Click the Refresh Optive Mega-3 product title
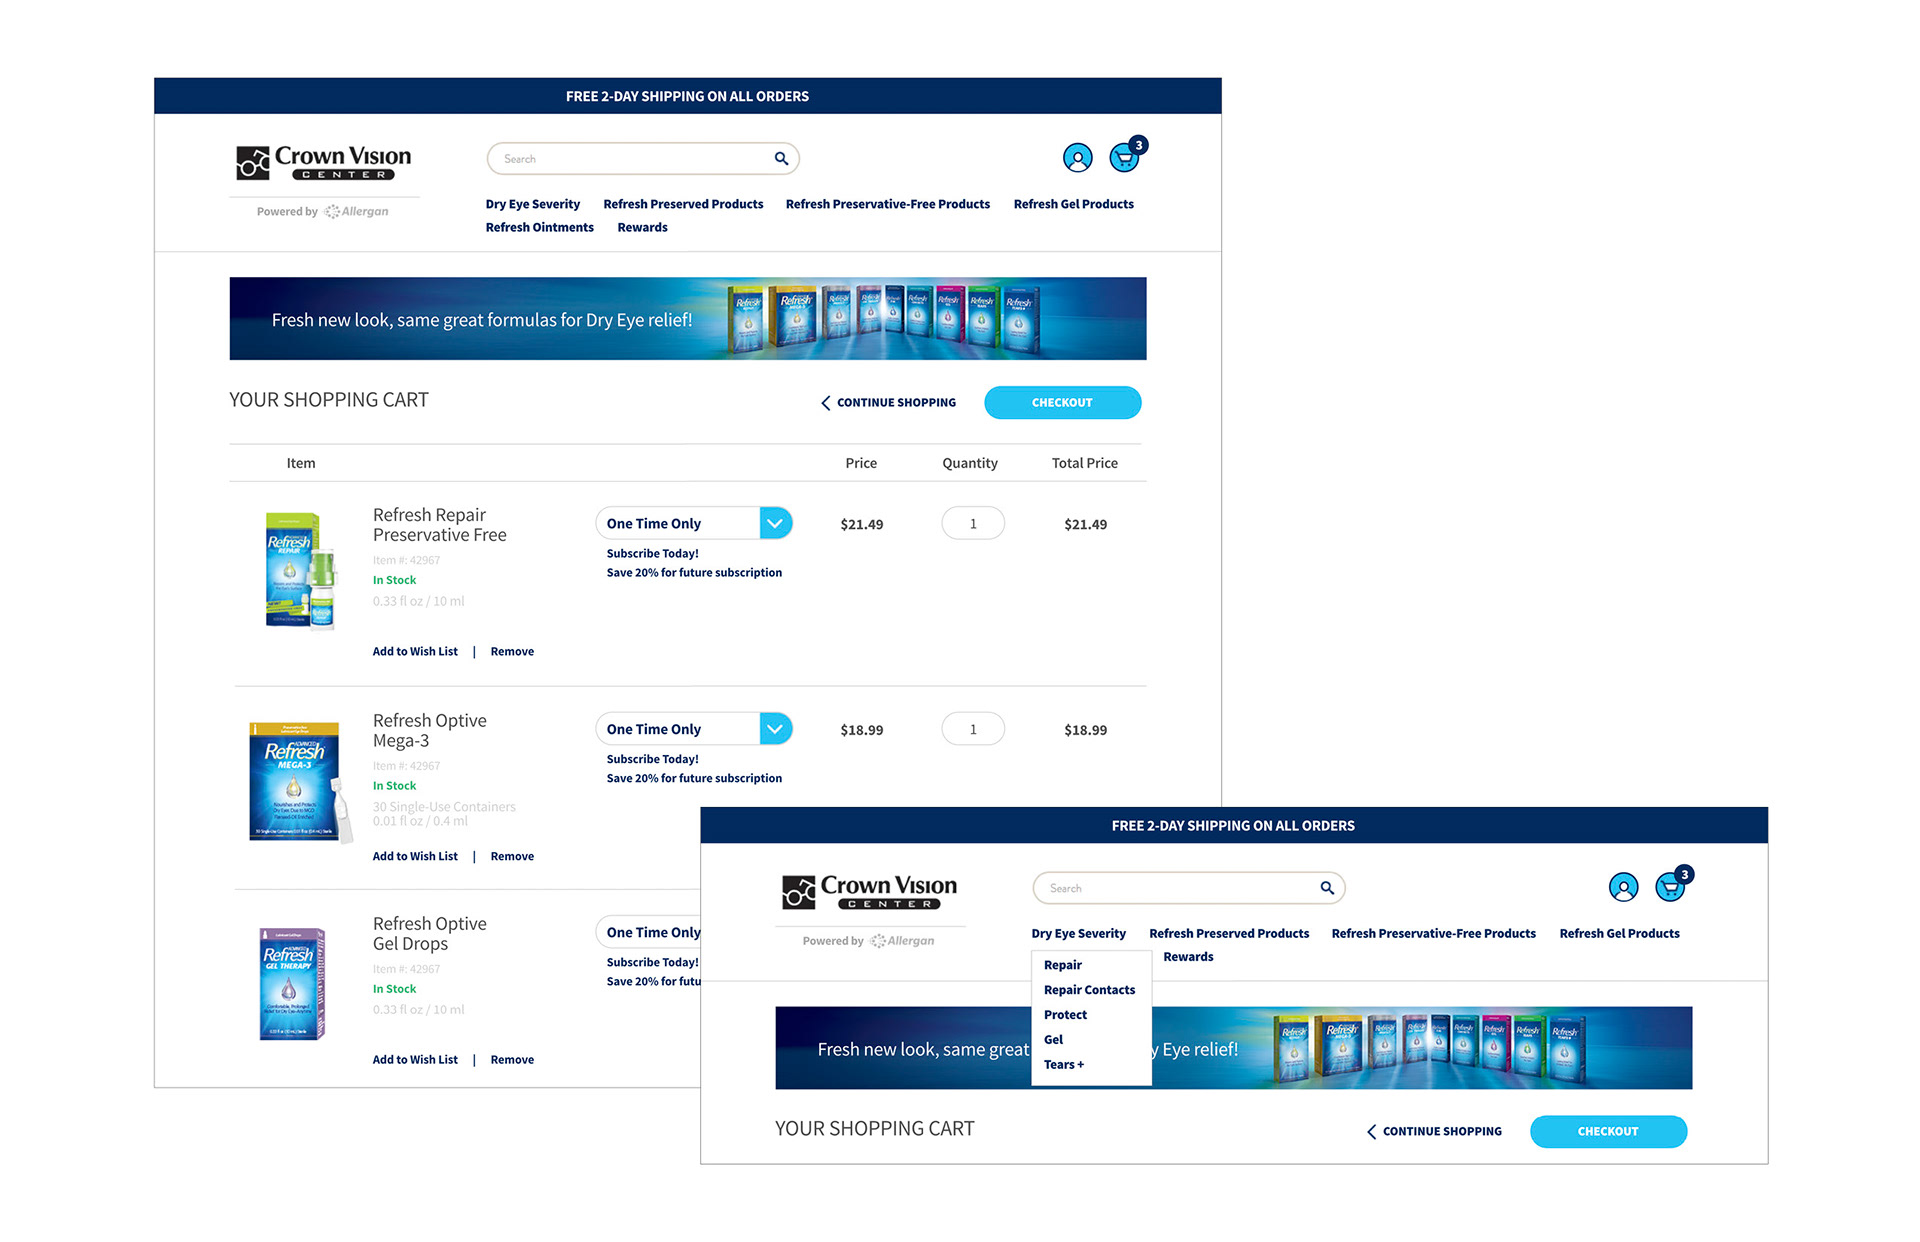The height and width of the screenshot is (1242, 1920). (429, 731)
